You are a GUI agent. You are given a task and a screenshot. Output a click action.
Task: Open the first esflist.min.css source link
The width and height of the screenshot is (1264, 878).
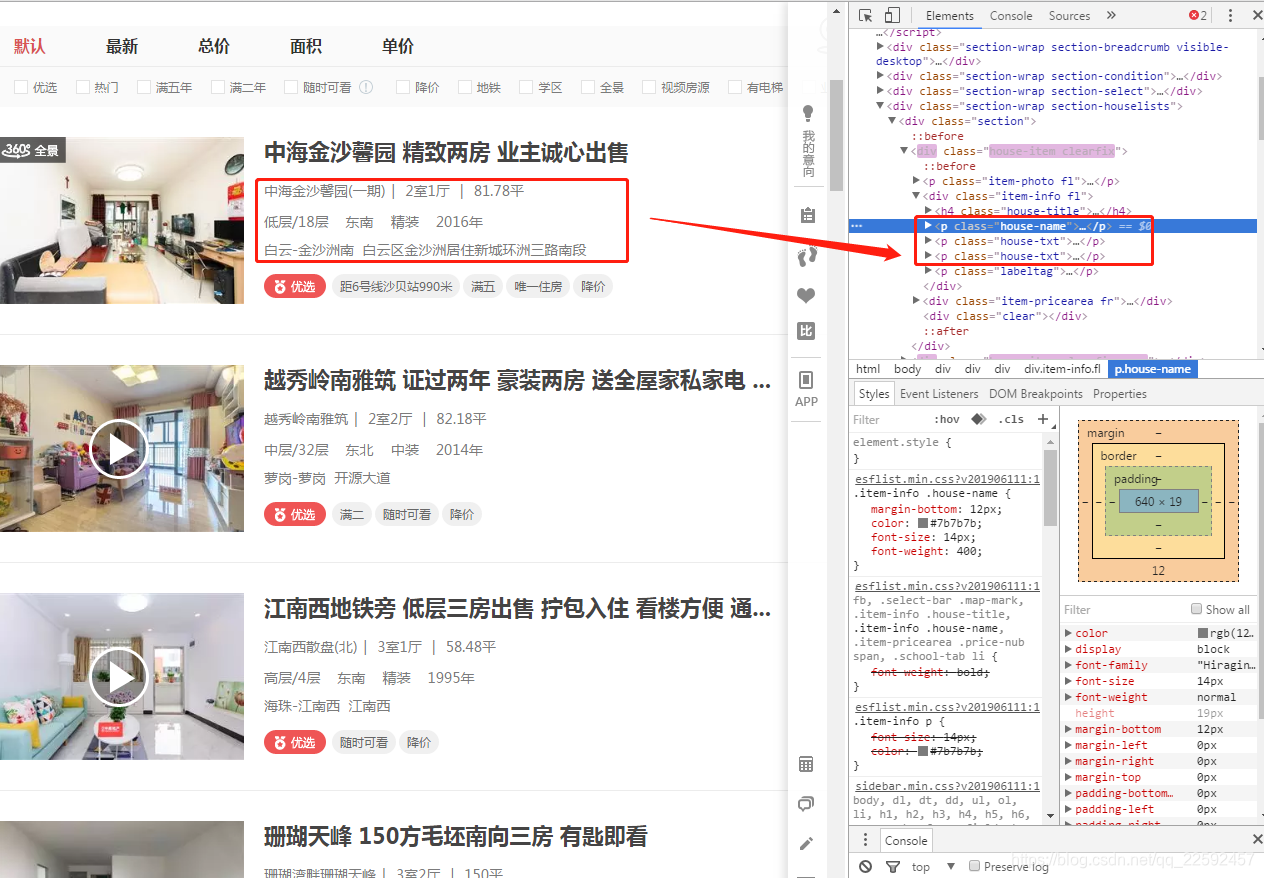[946, 479]
